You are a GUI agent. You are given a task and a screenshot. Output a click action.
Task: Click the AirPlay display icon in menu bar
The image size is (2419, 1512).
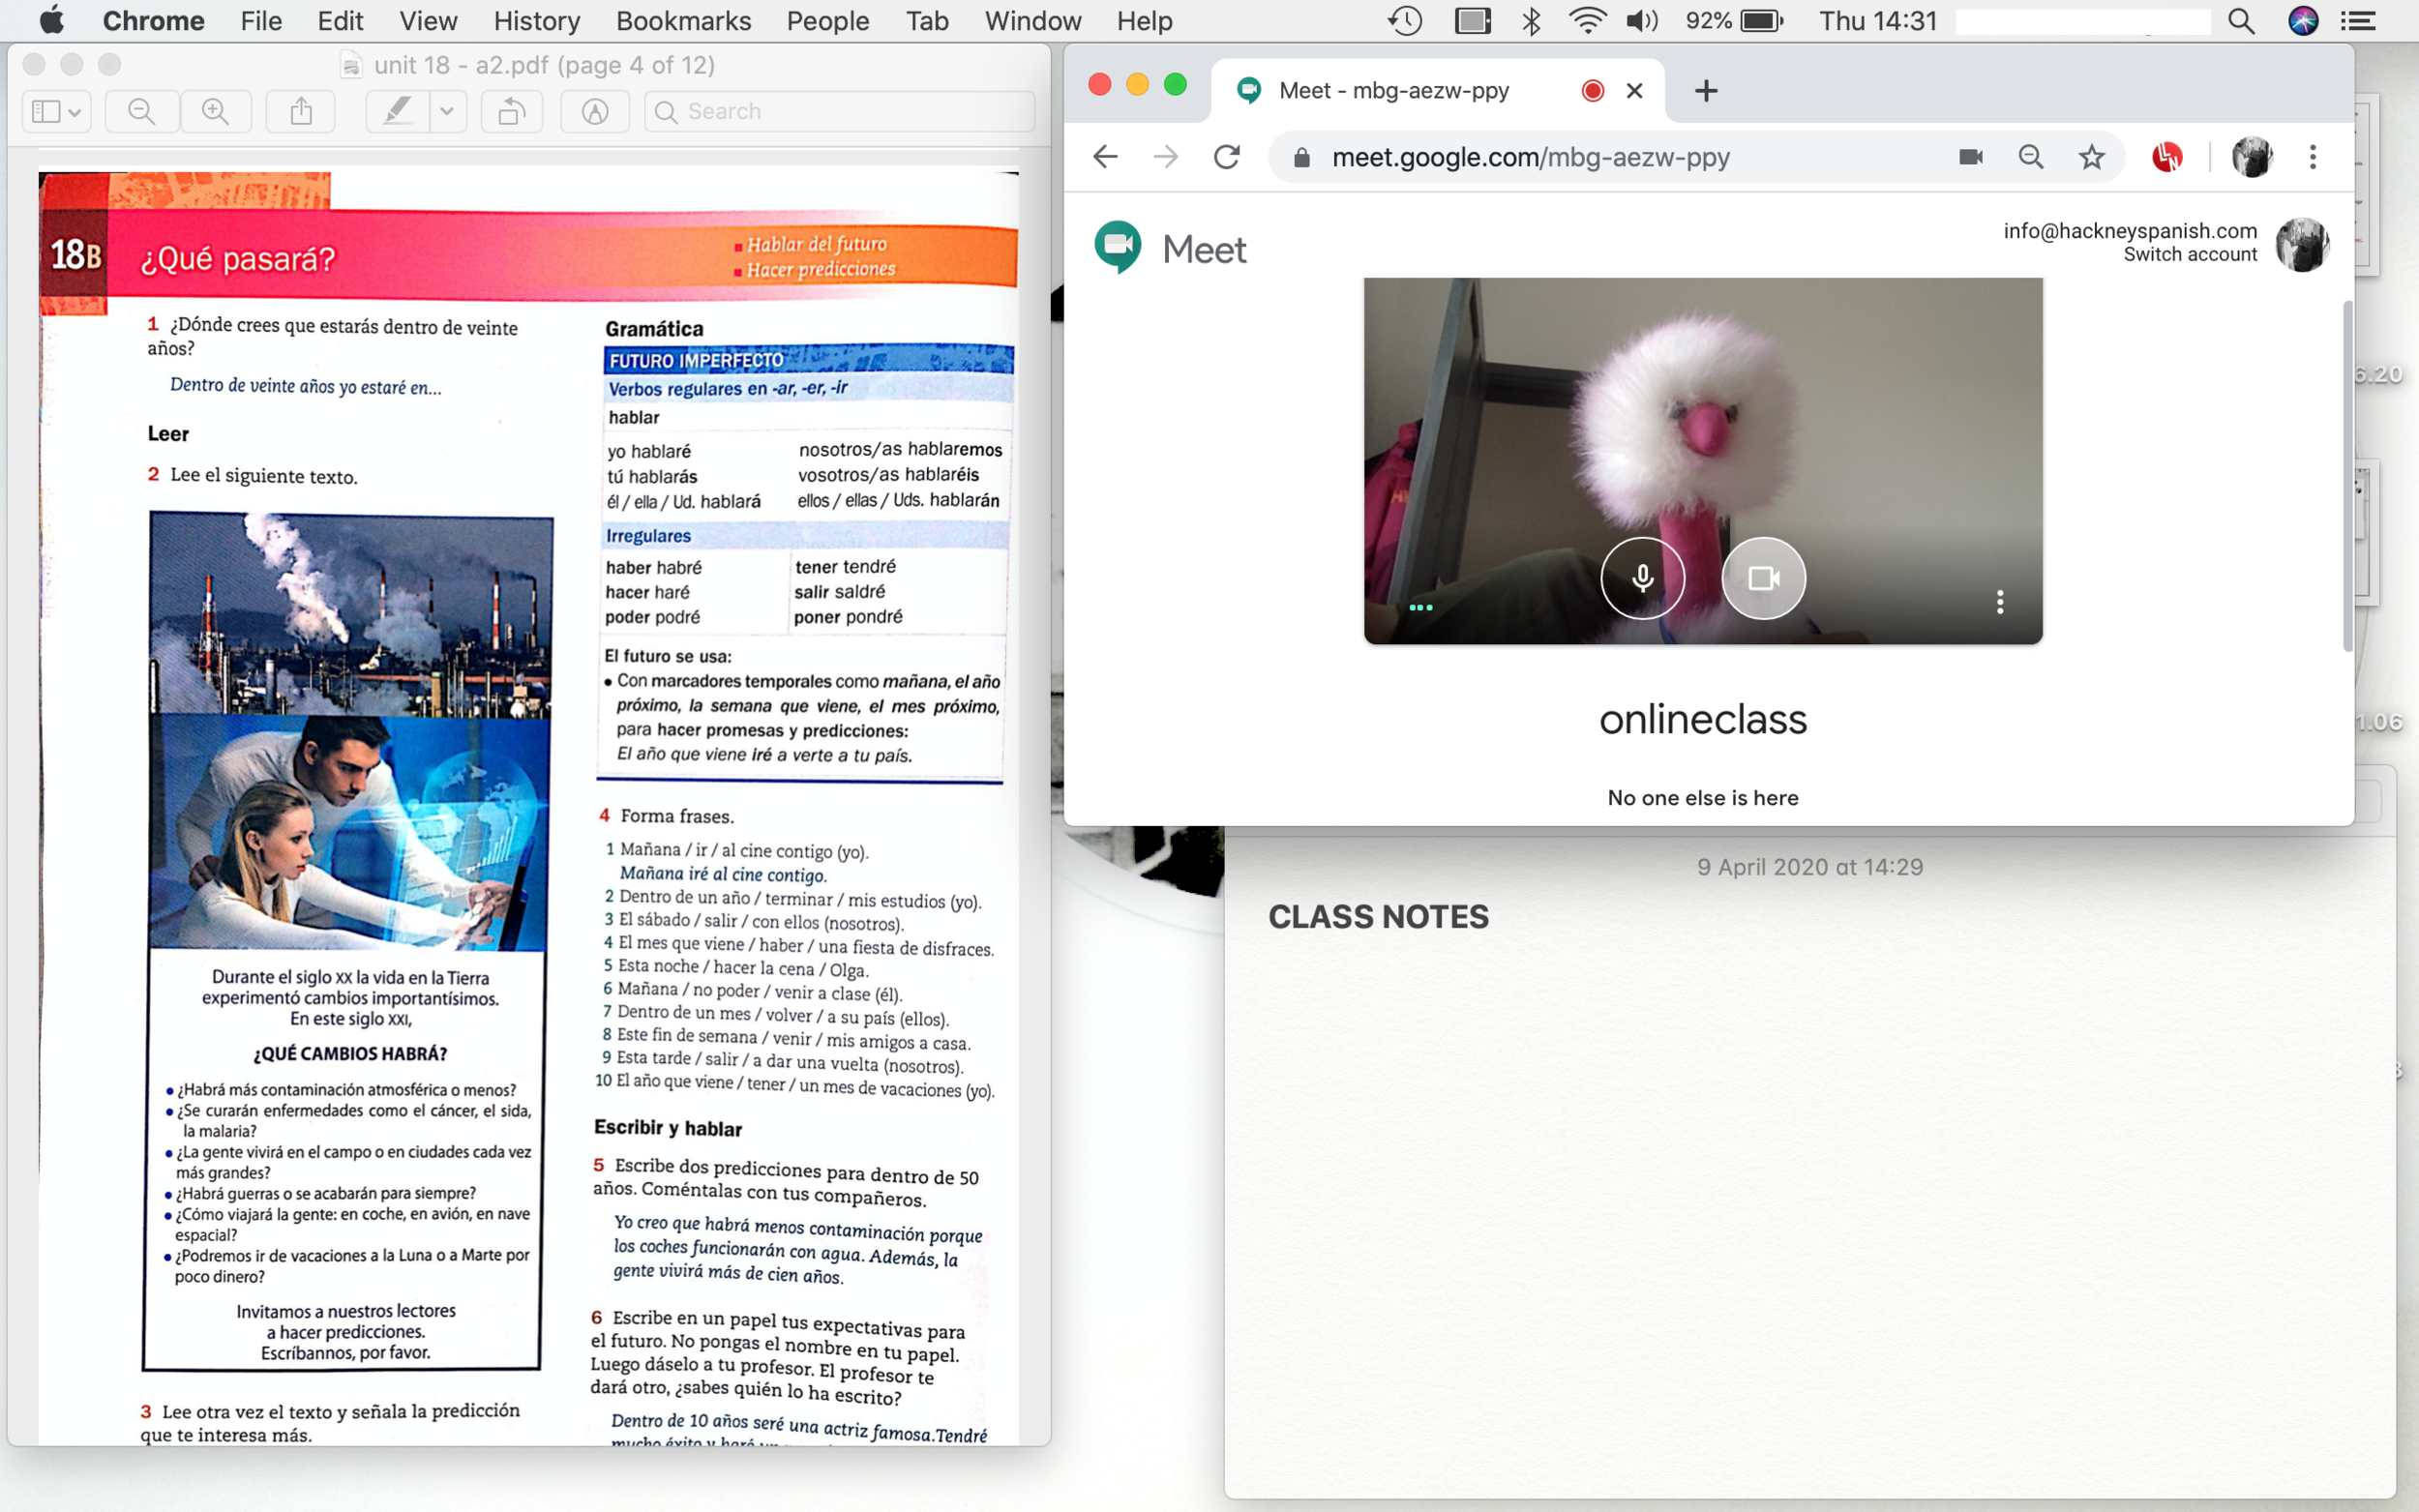coord(1472,20)
